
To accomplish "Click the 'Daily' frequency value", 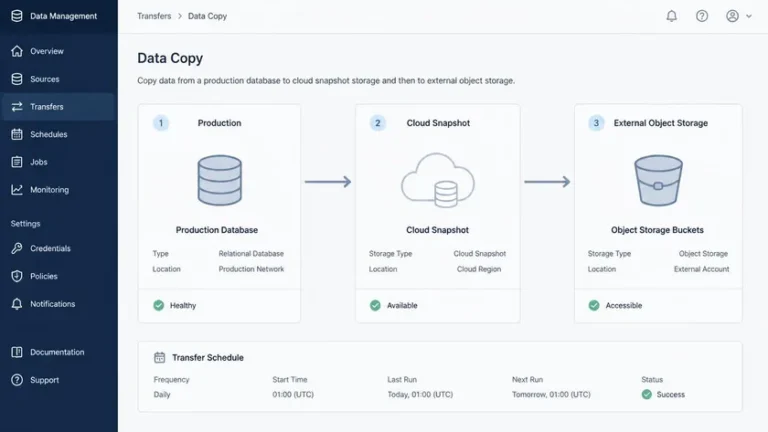I will click(162, 394).
